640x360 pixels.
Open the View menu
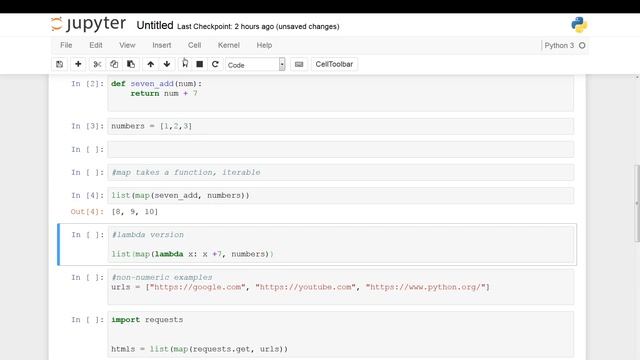(x=127, y=45)
